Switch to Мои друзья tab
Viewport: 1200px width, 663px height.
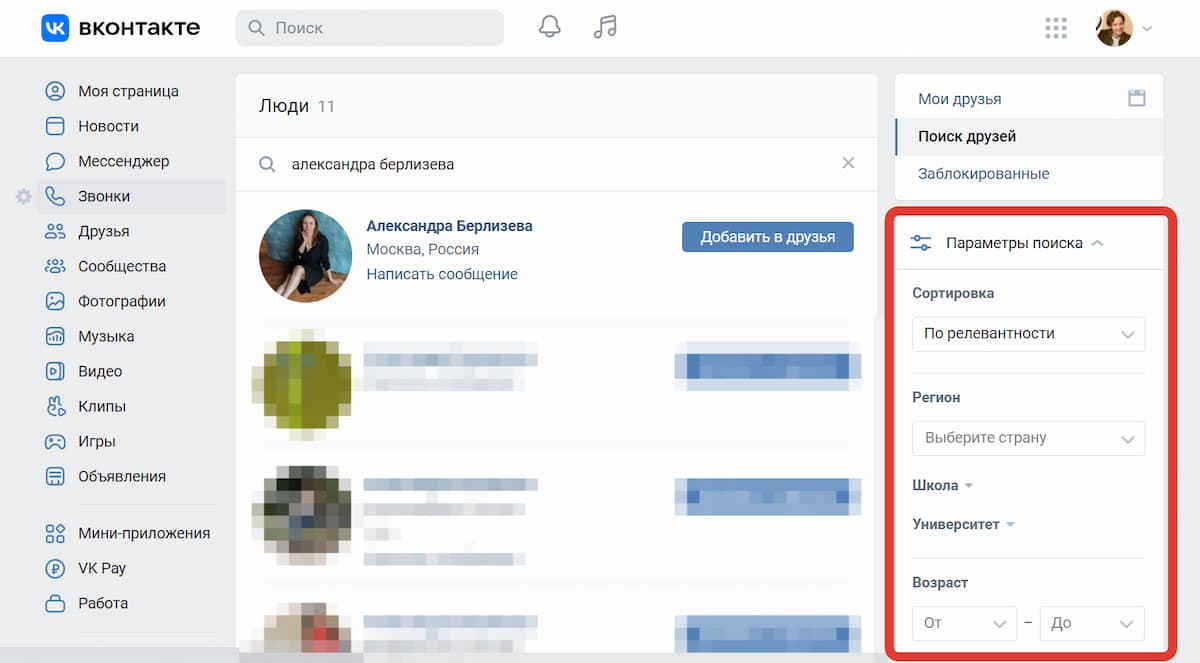click(x=959, y=99)
